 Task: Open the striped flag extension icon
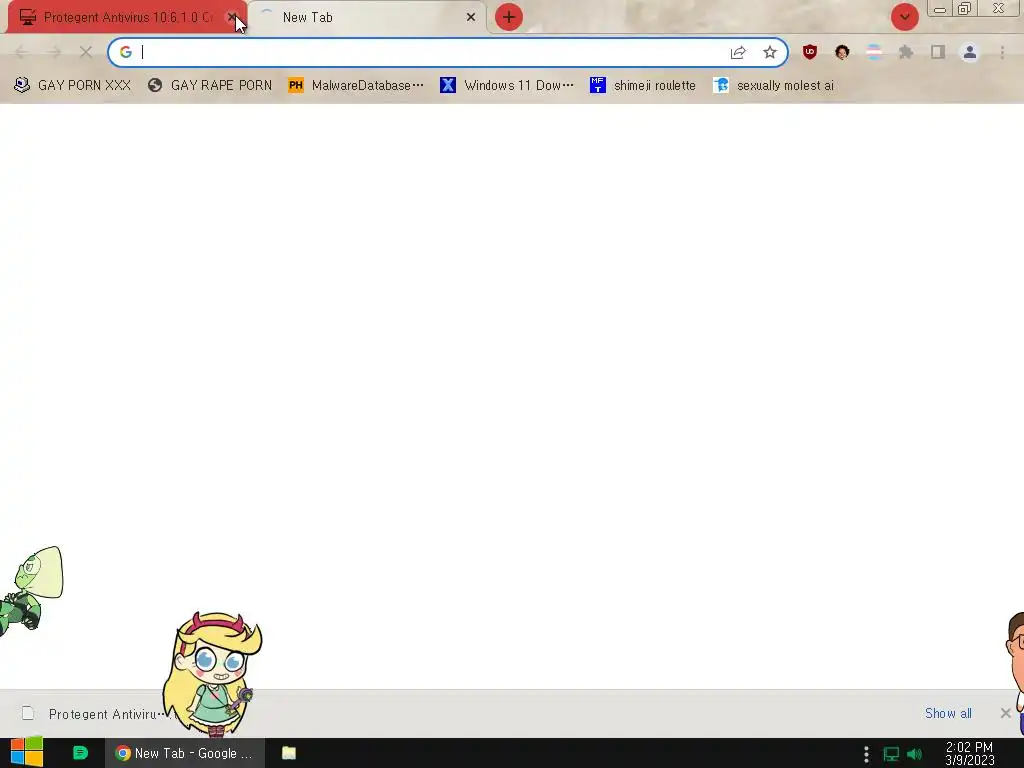[874, 52]
